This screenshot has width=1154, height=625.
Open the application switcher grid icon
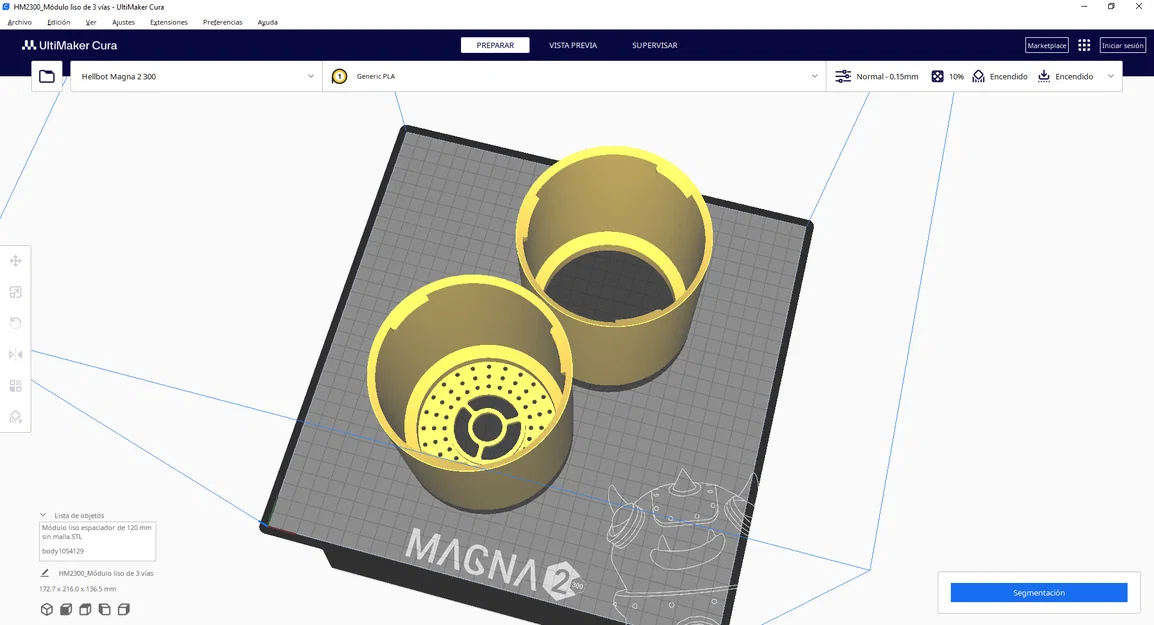[x=1084, y=46]
